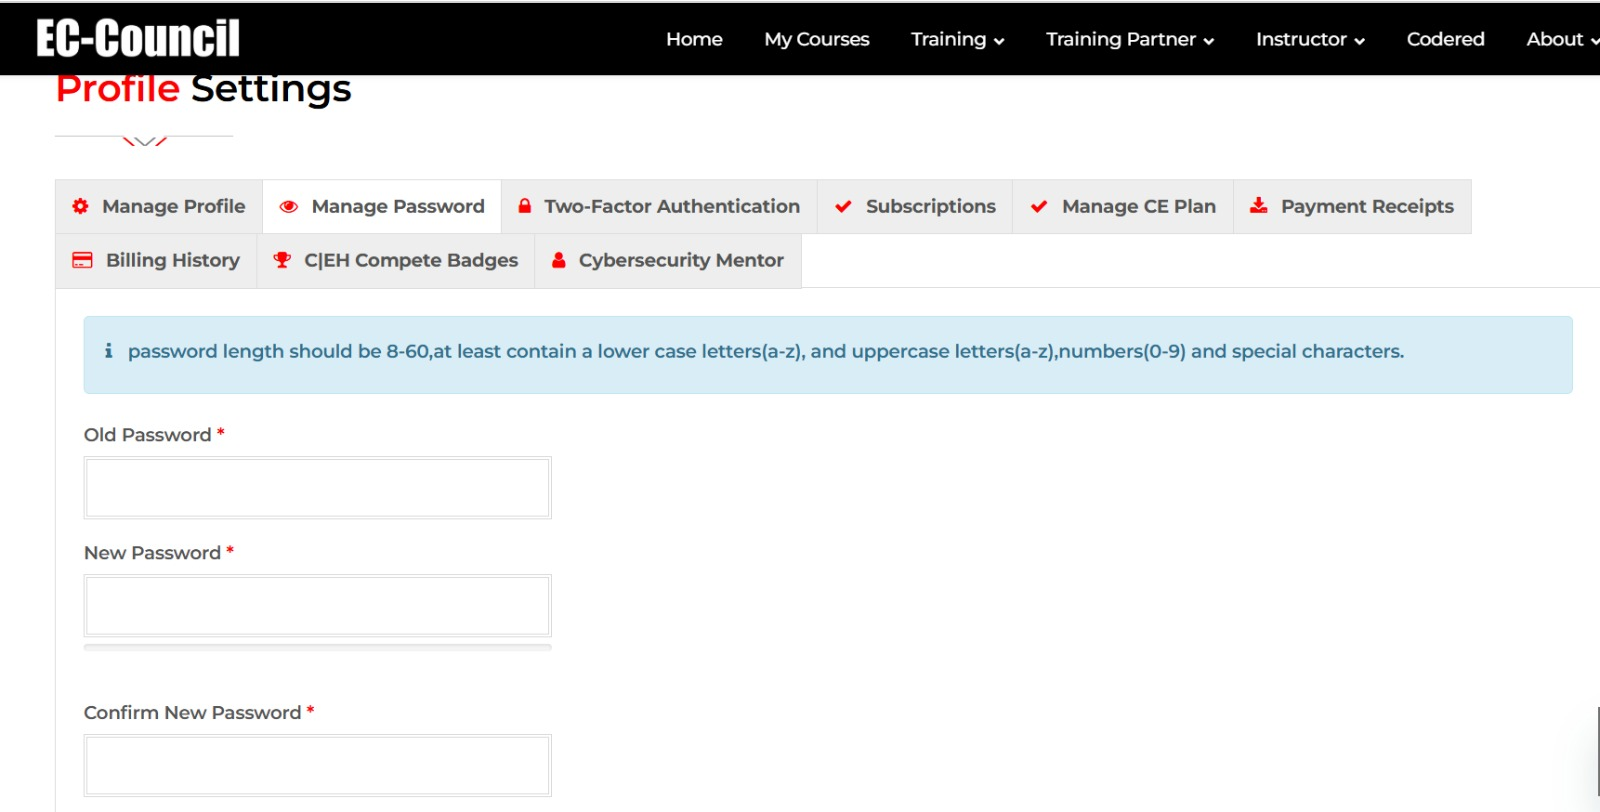This screenshot has width=1600, height=812.
Task: Click the Training menu label
Action: point(948,39)
